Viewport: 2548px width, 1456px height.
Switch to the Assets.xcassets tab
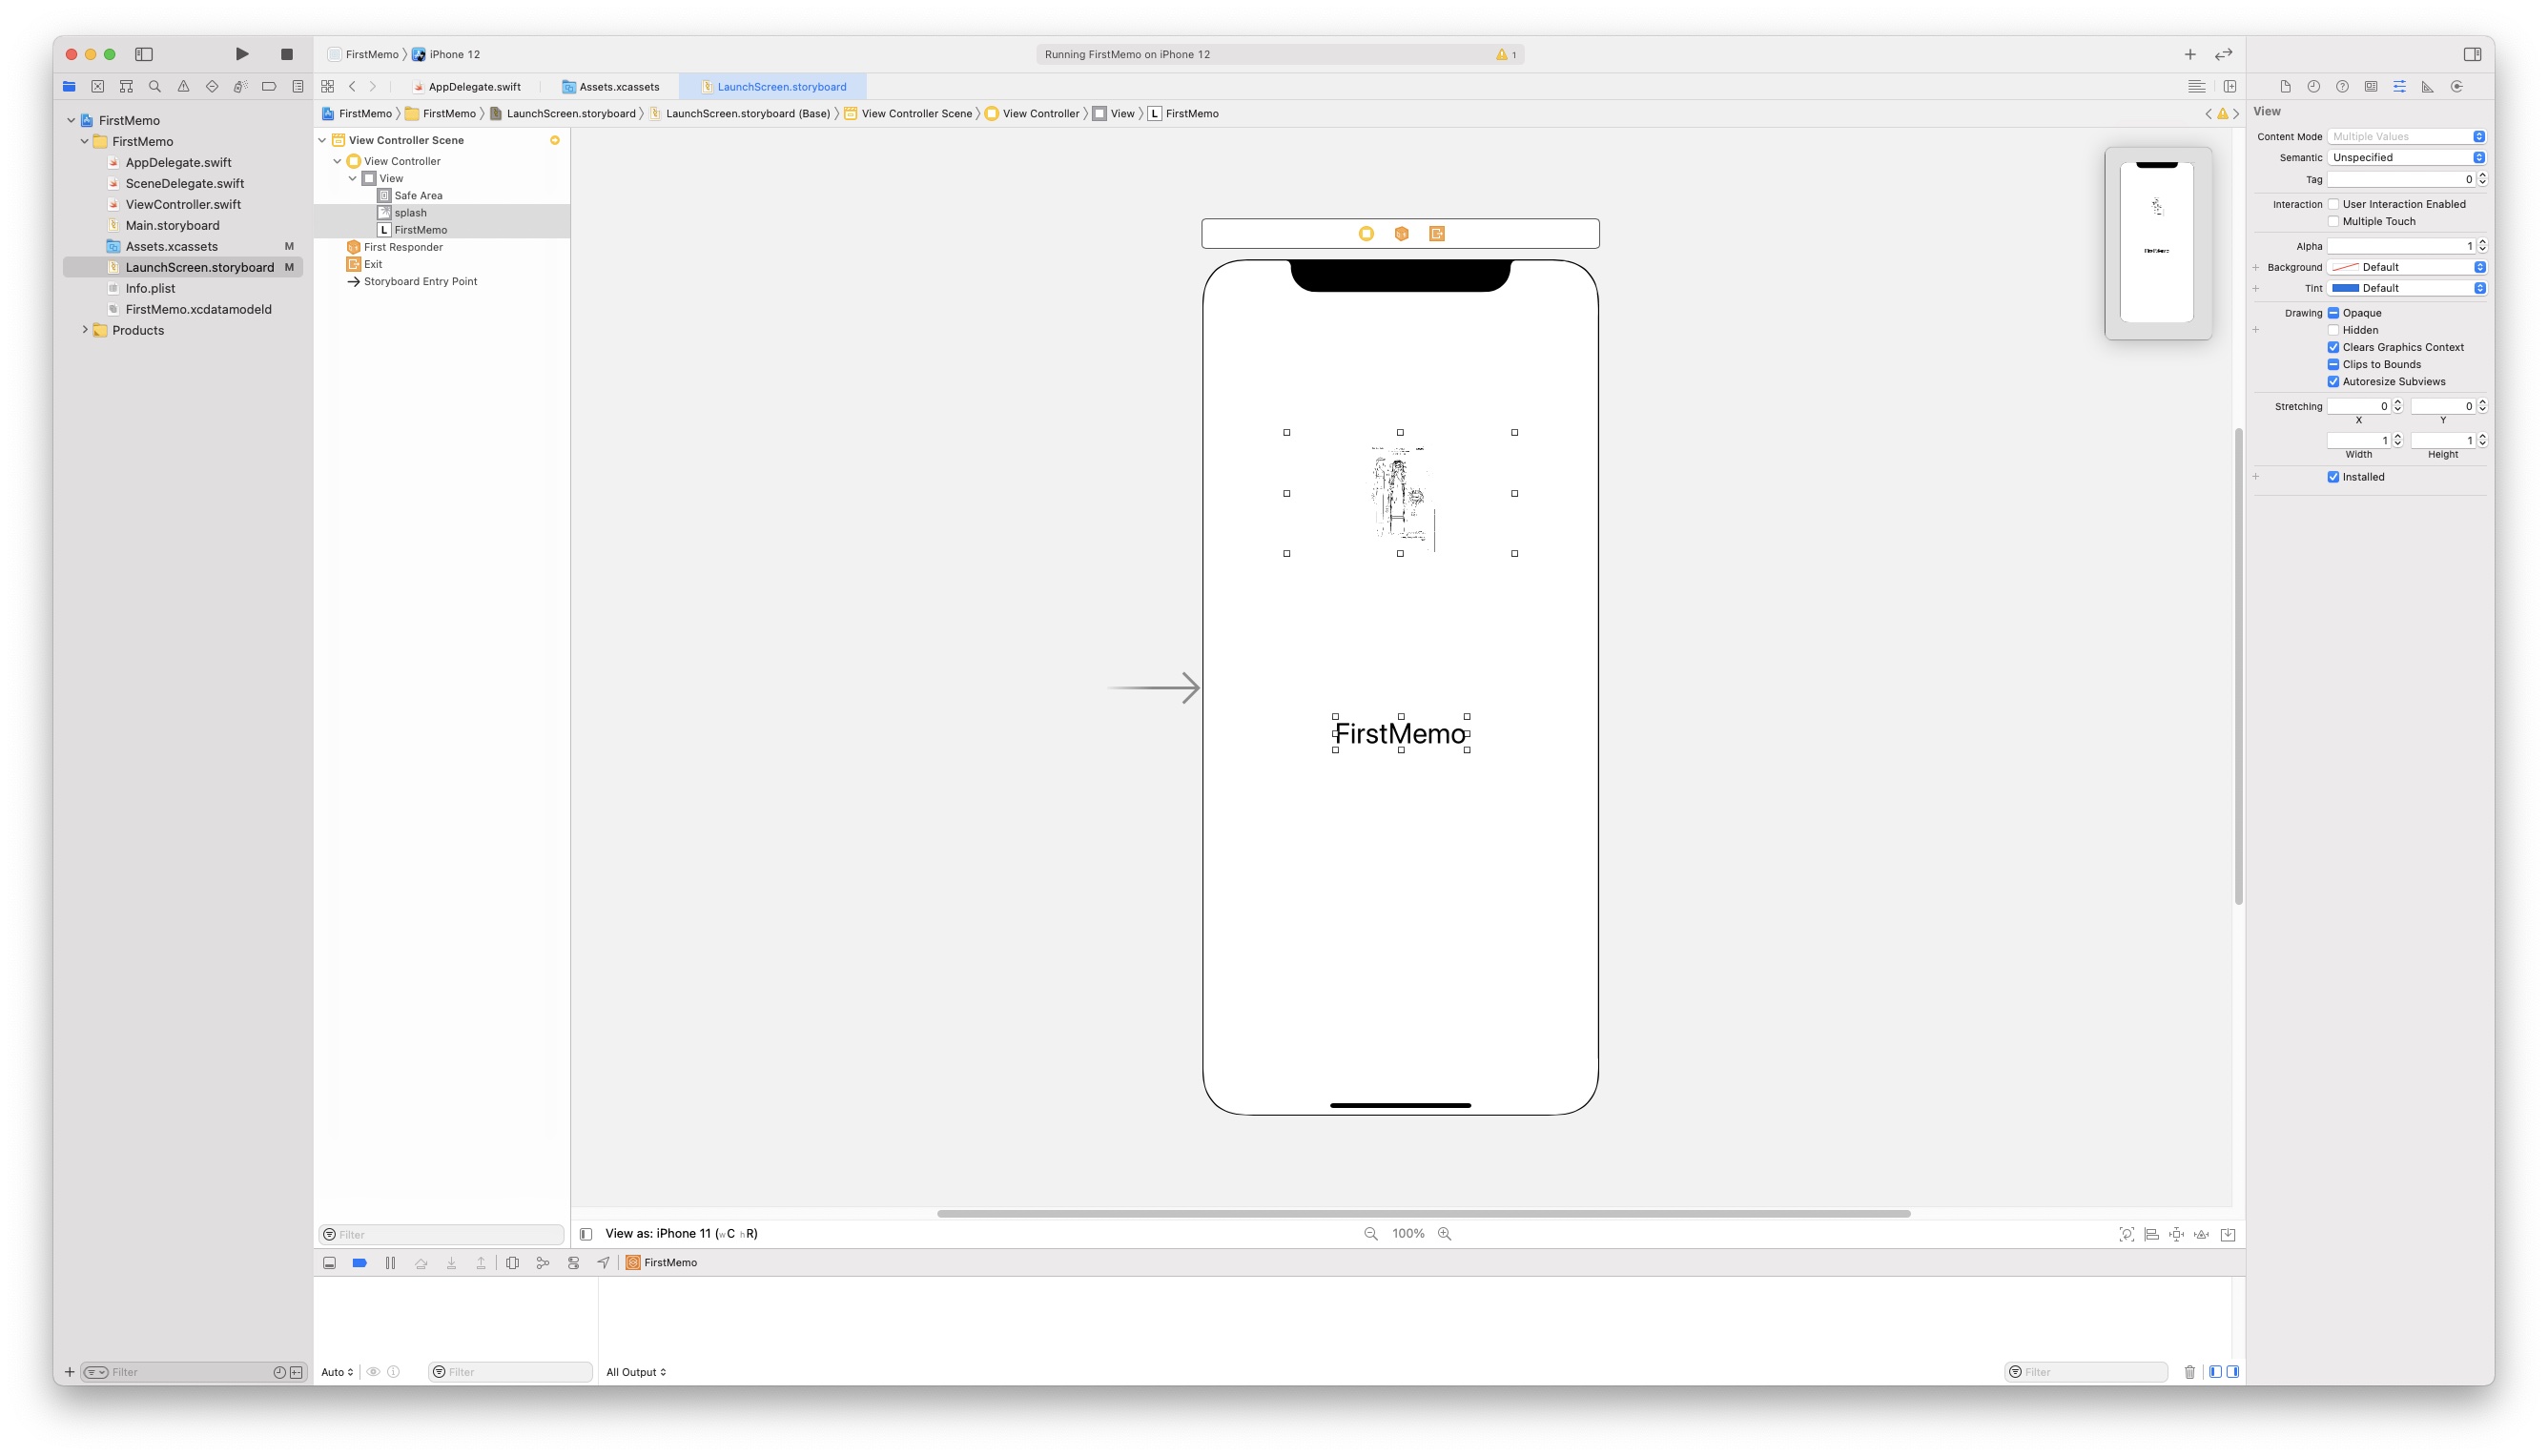point(619,87)
